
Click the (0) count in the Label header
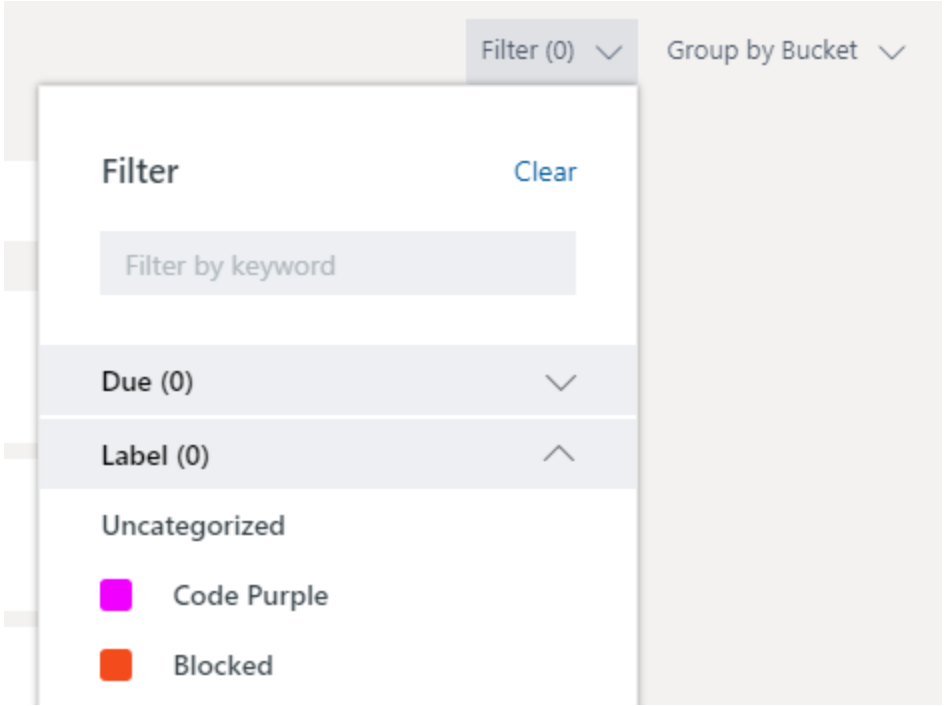[x=192, y=456]
